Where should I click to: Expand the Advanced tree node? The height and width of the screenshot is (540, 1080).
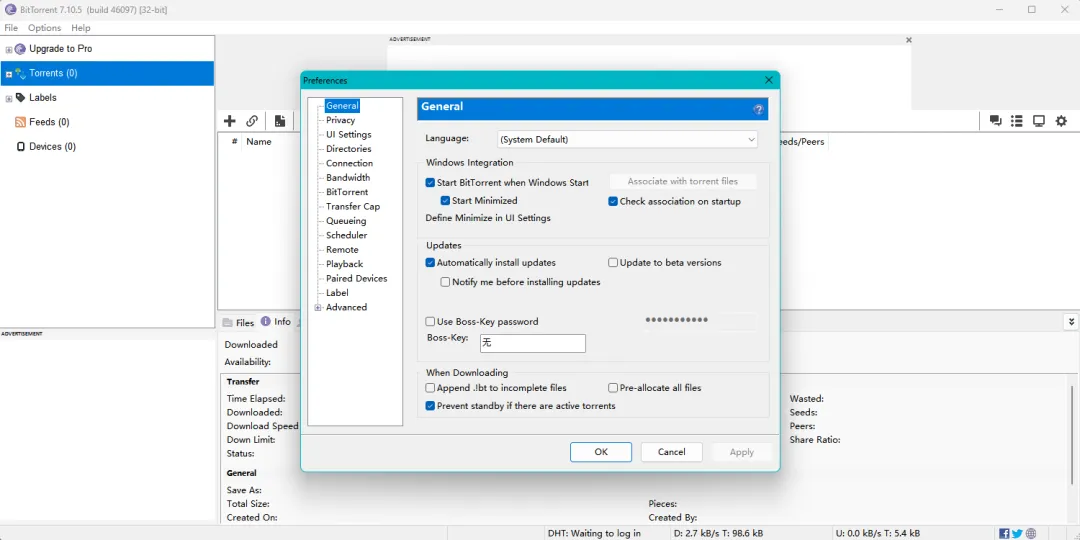point(318,308)
